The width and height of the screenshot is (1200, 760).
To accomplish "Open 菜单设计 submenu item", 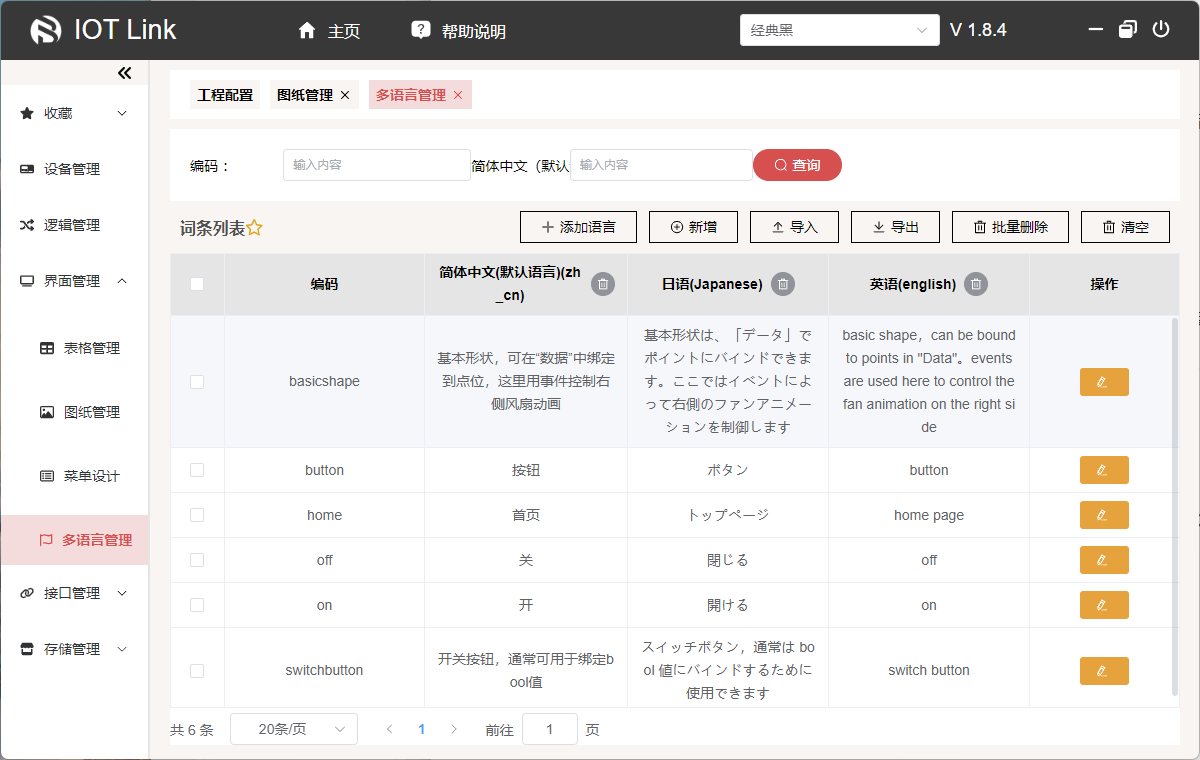I will pos(75,476).
